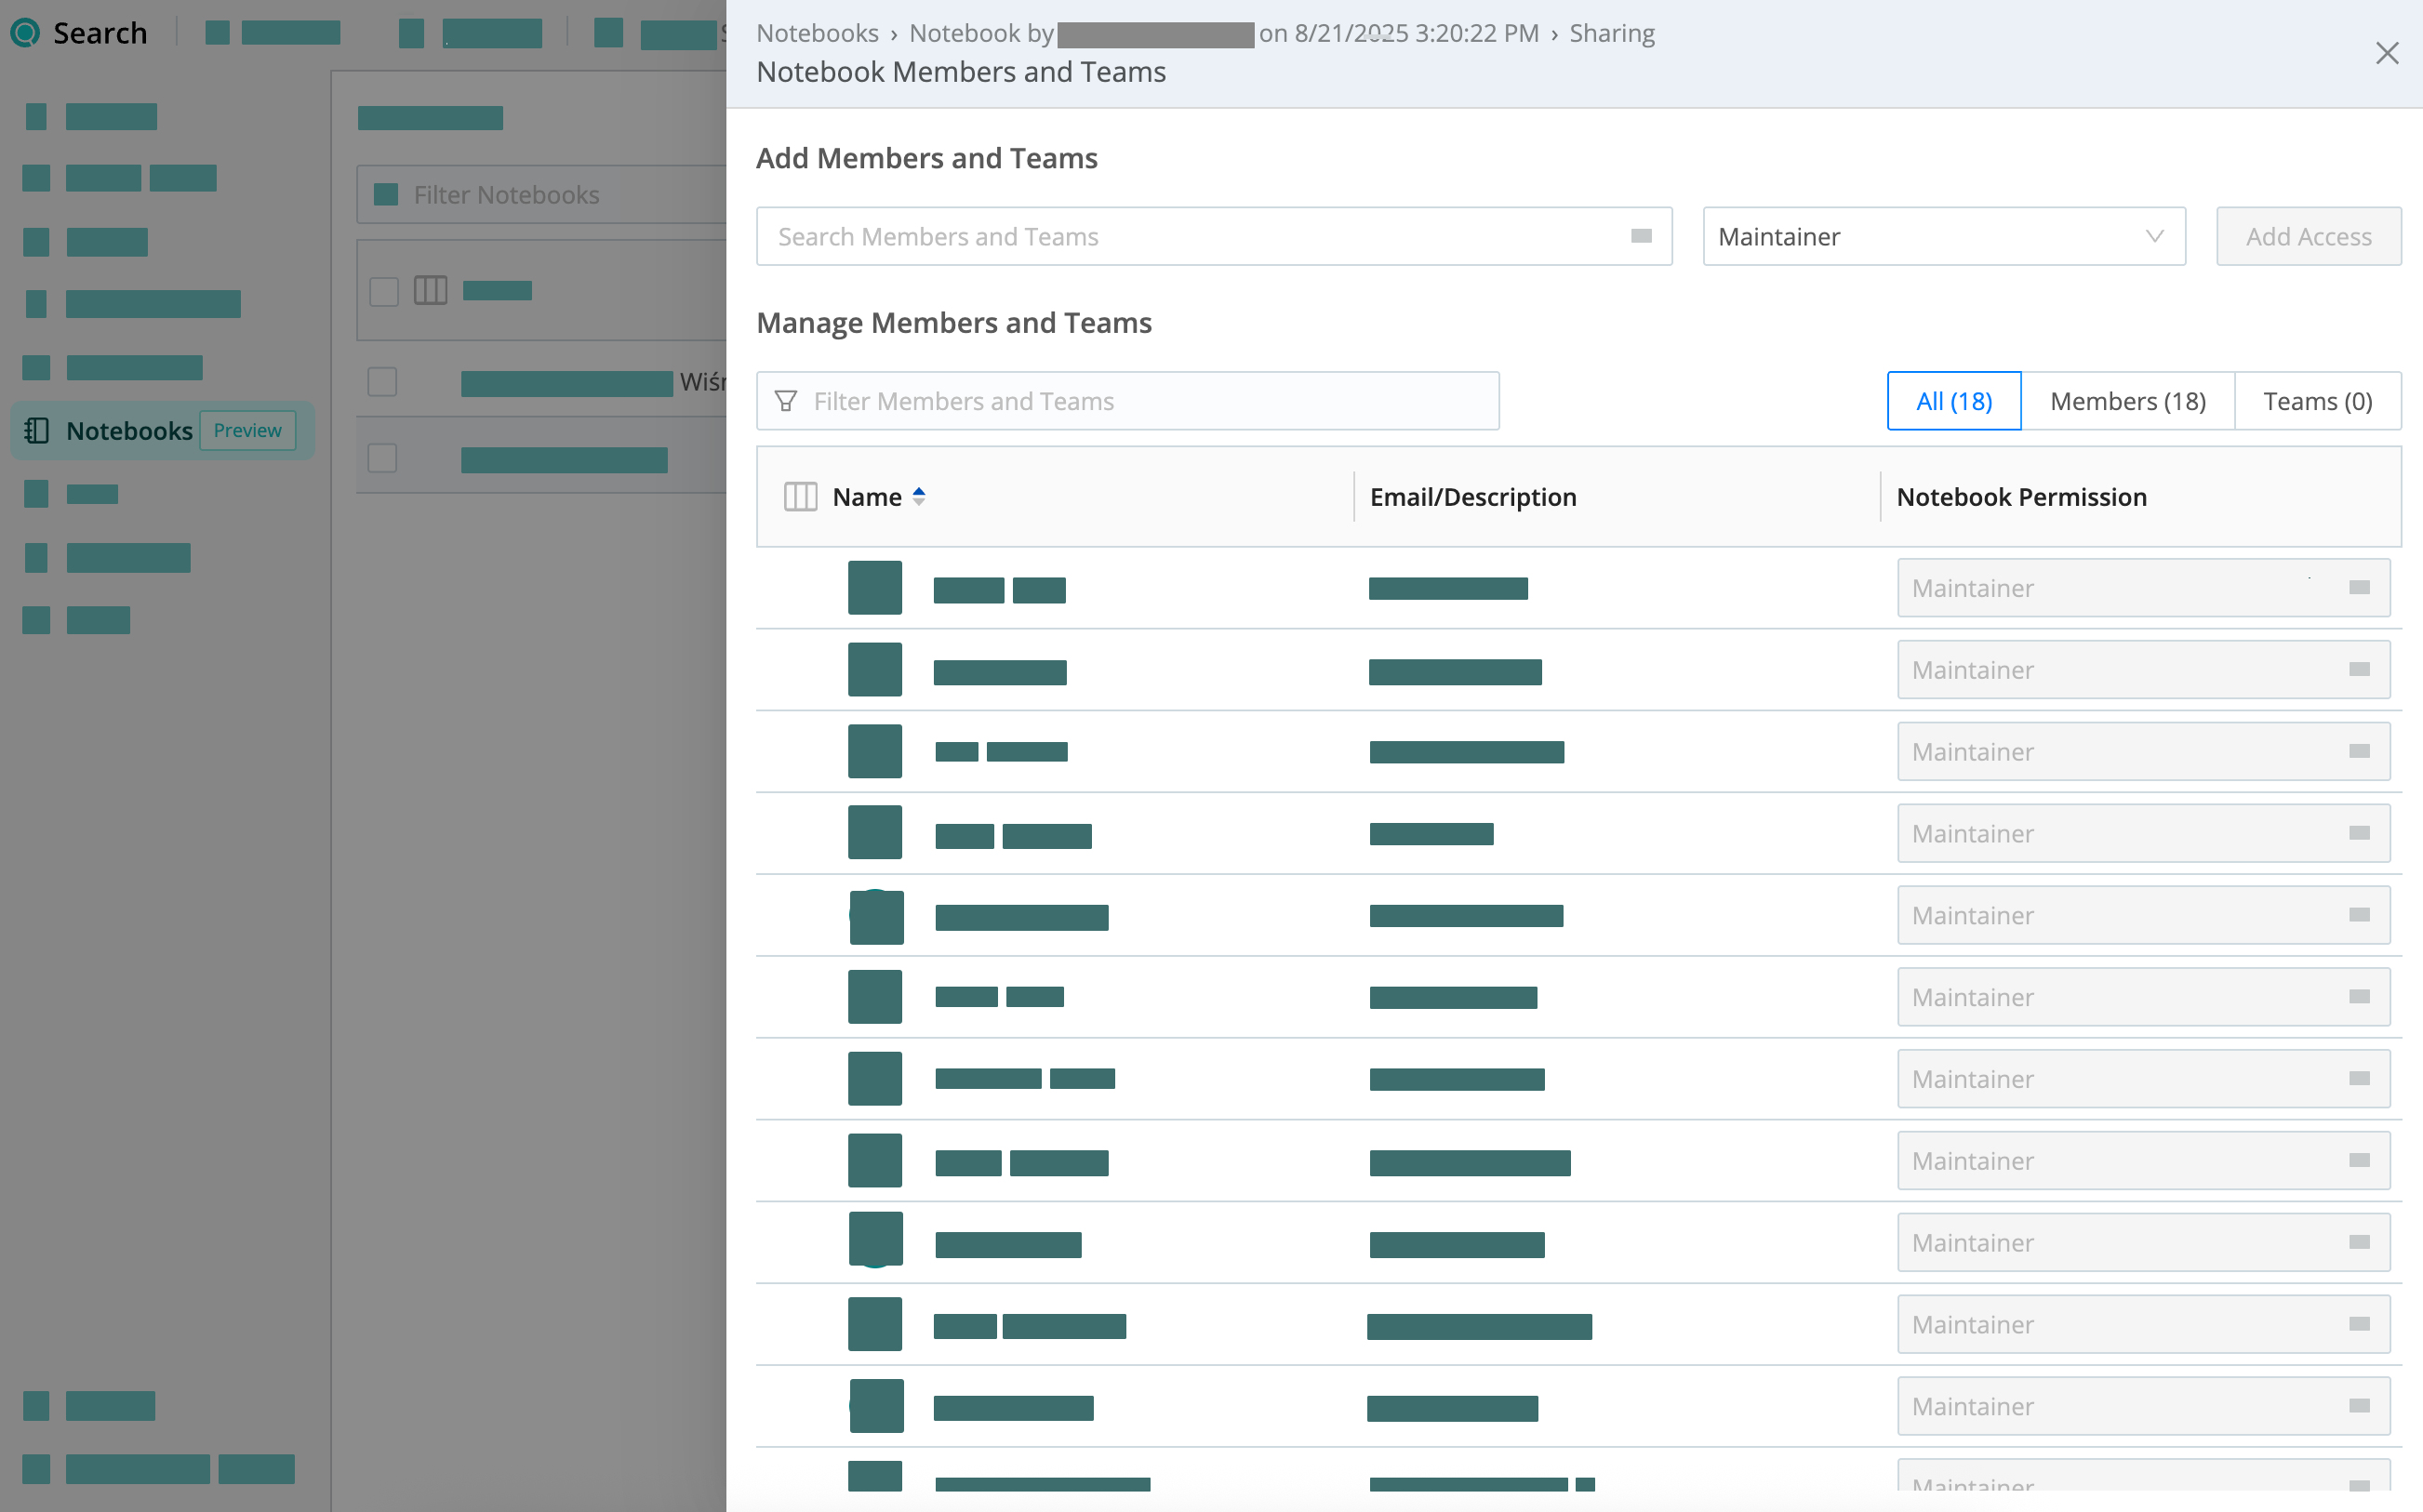This screenshot has height=1512, width=2423.
Task: Switch to the Members (18) tab
Action: point(2127,401)
